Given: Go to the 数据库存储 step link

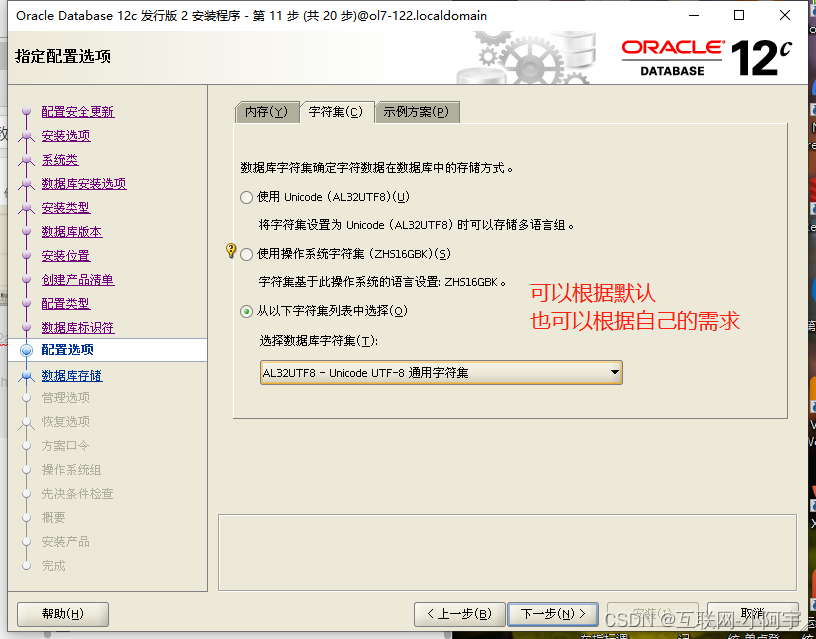Looking at the screenshot, I should [72, 375].
